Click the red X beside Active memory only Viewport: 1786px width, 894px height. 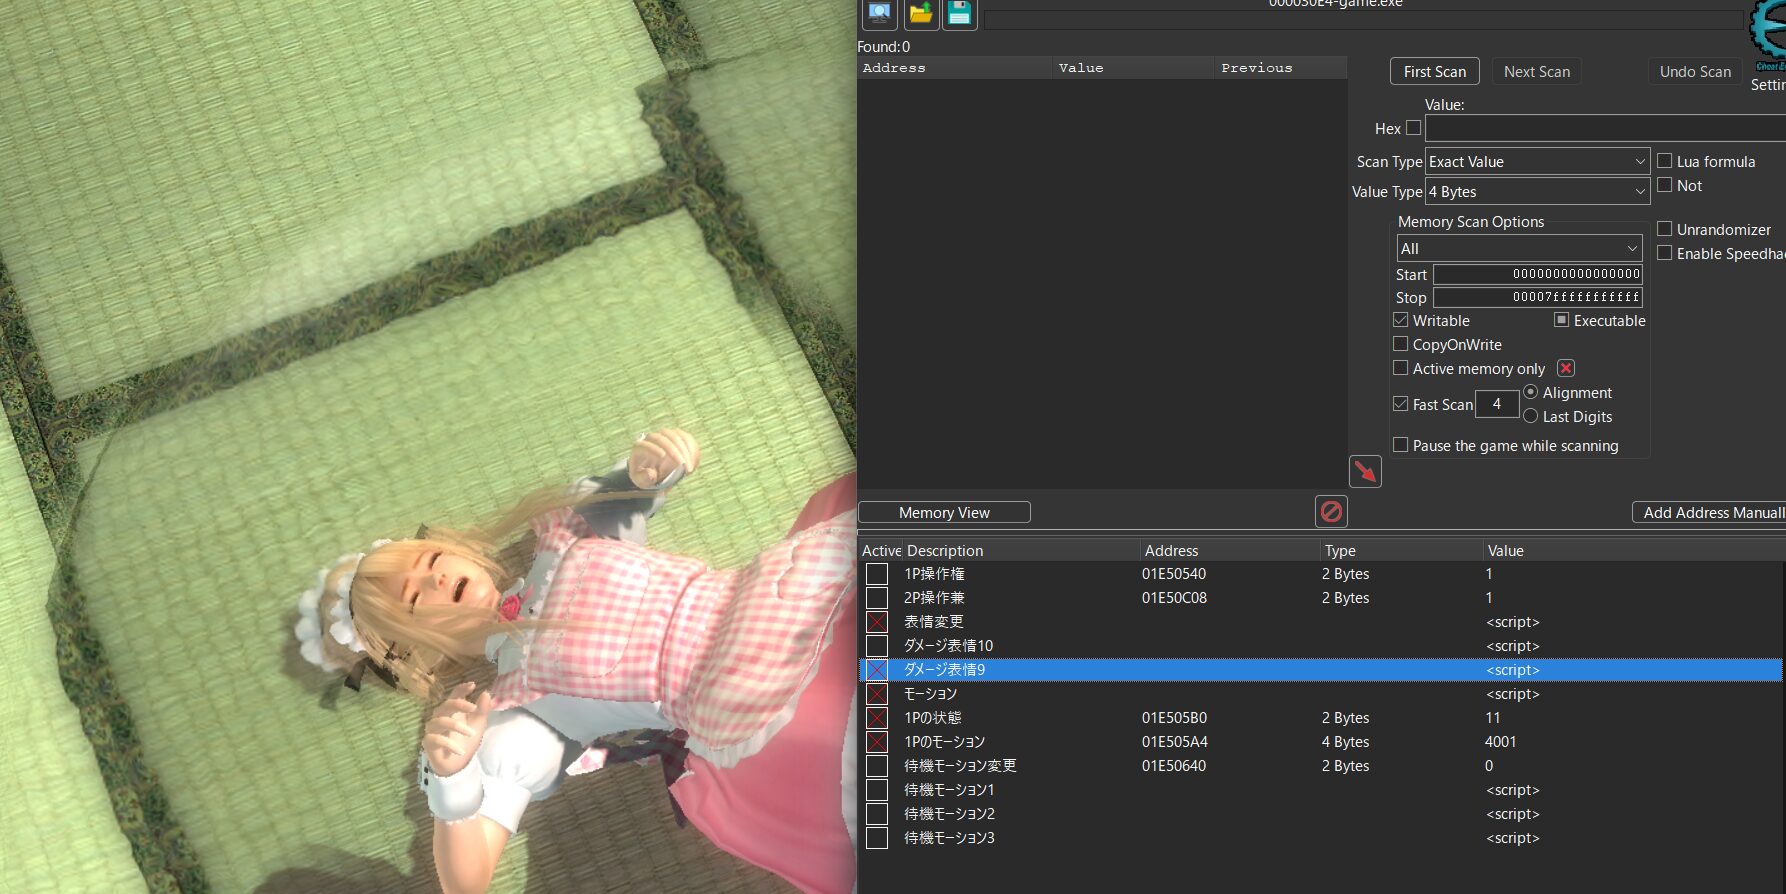click(1566, 369)
